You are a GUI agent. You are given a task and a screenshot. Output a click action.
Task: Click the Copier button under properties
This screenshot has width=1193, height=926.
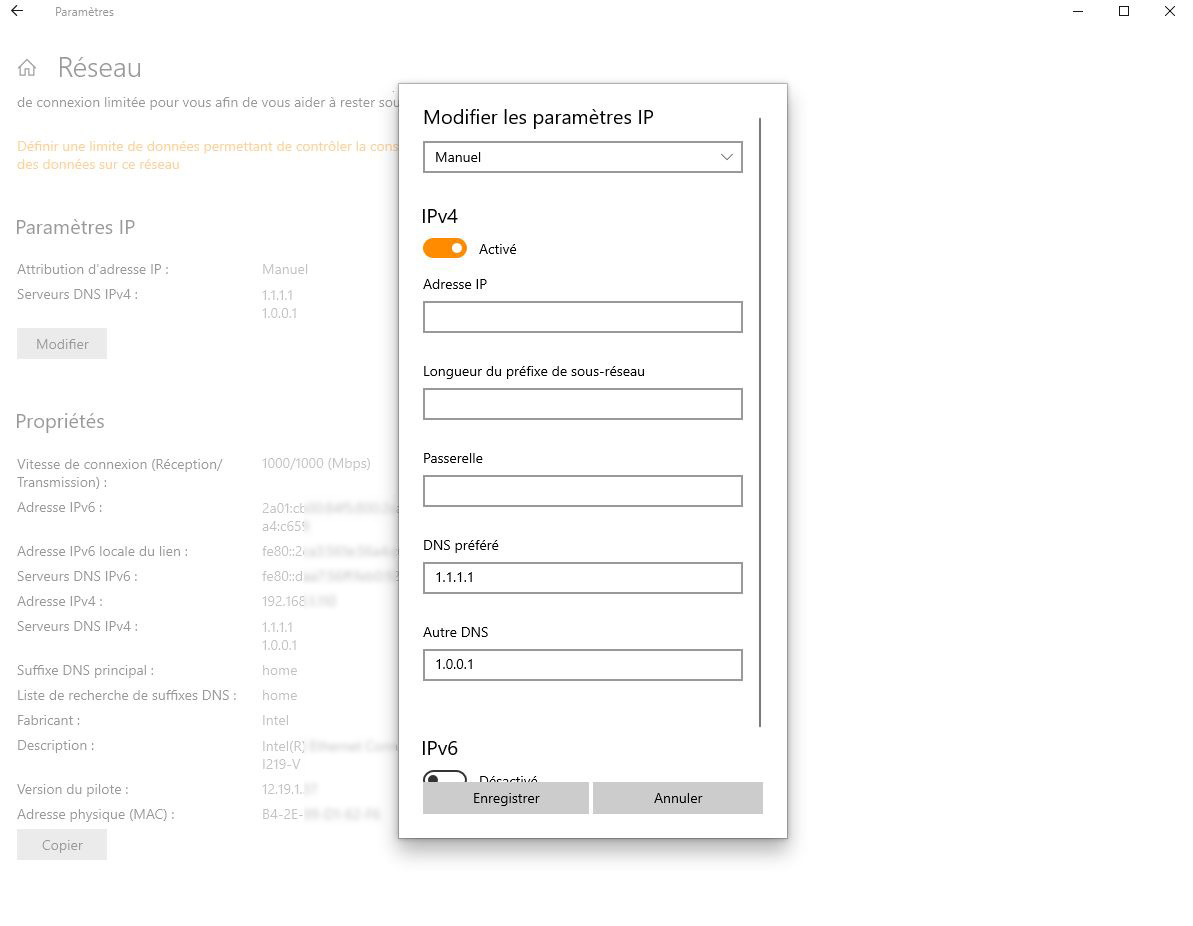click(62, 845)
